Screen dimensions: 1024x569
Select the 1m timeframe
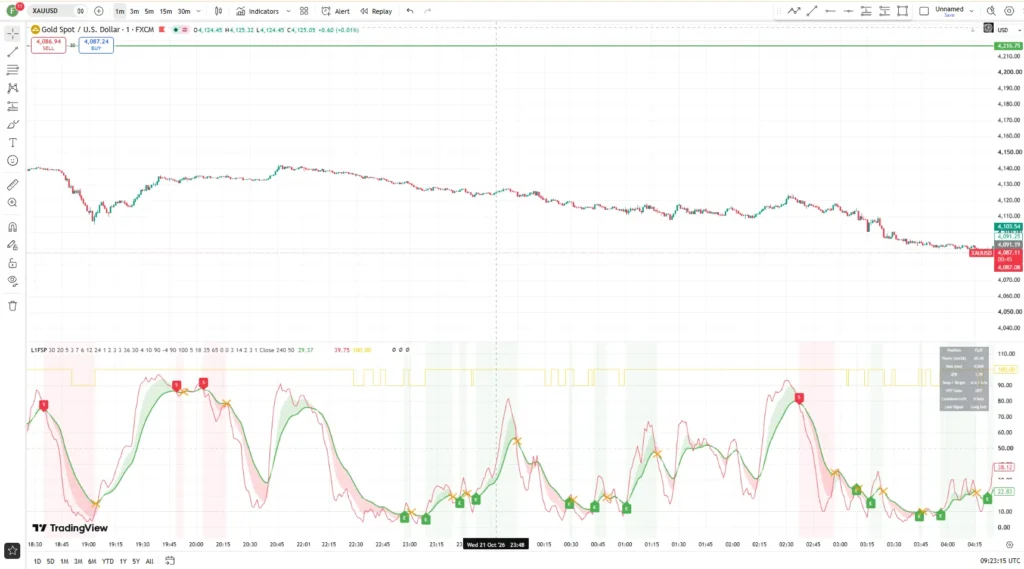[120, 11]
